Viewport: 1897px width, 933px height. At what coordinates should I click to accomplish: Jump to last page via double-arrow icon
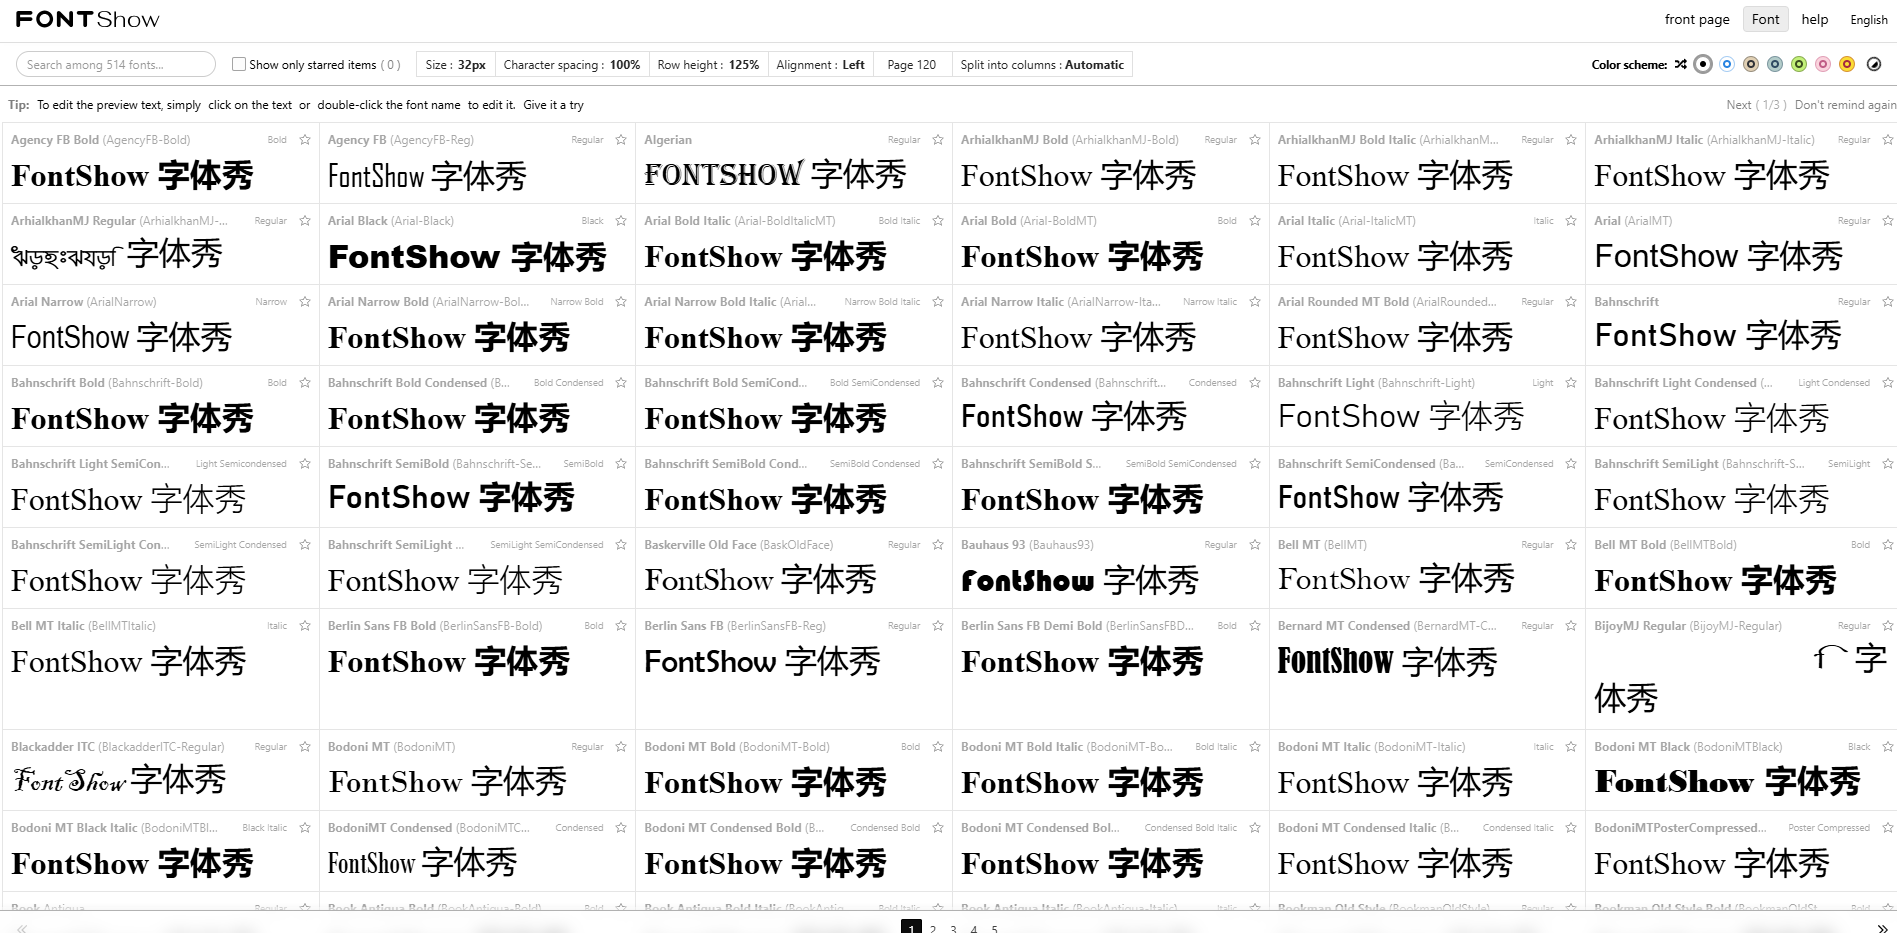pos(1882,929)
